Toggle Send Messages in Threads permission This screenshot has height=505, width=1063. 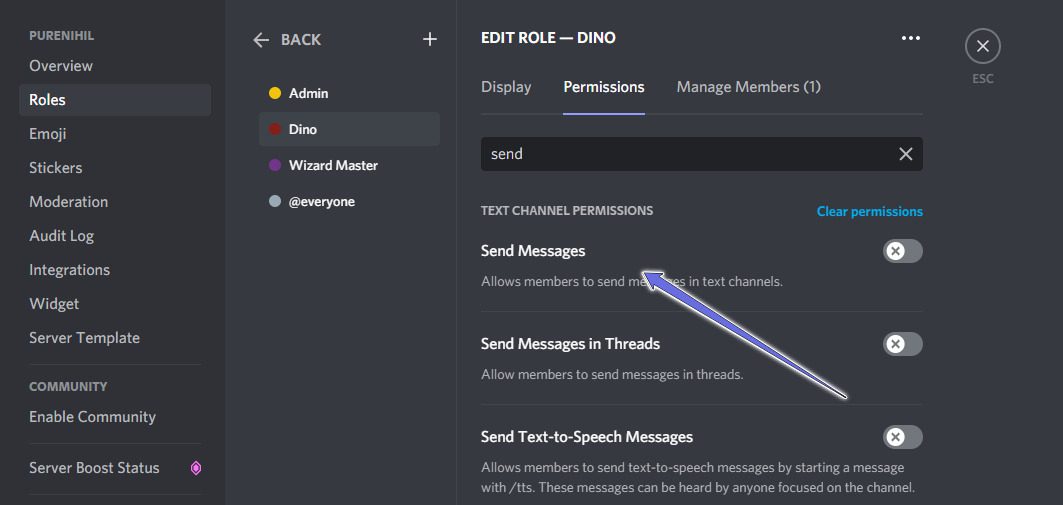[902, 344]
